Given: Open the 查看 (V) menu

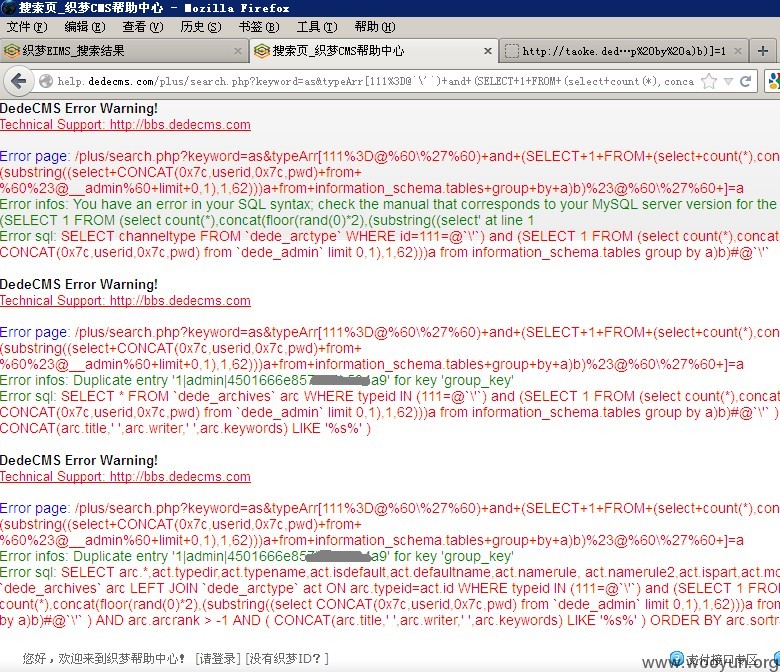Looking at the screenshot, I should point(143,27).
